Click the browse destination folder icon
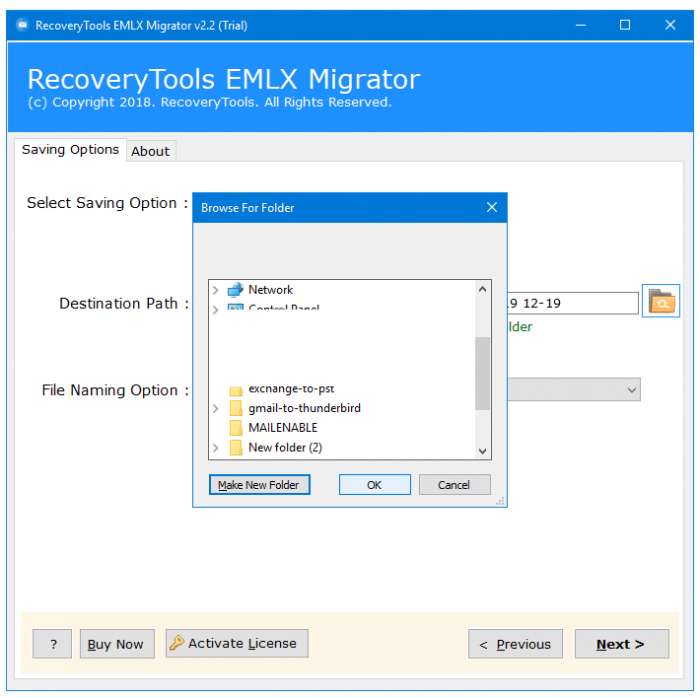The height and width of the screenshot is (698, 700). click(x=660, y=301)
